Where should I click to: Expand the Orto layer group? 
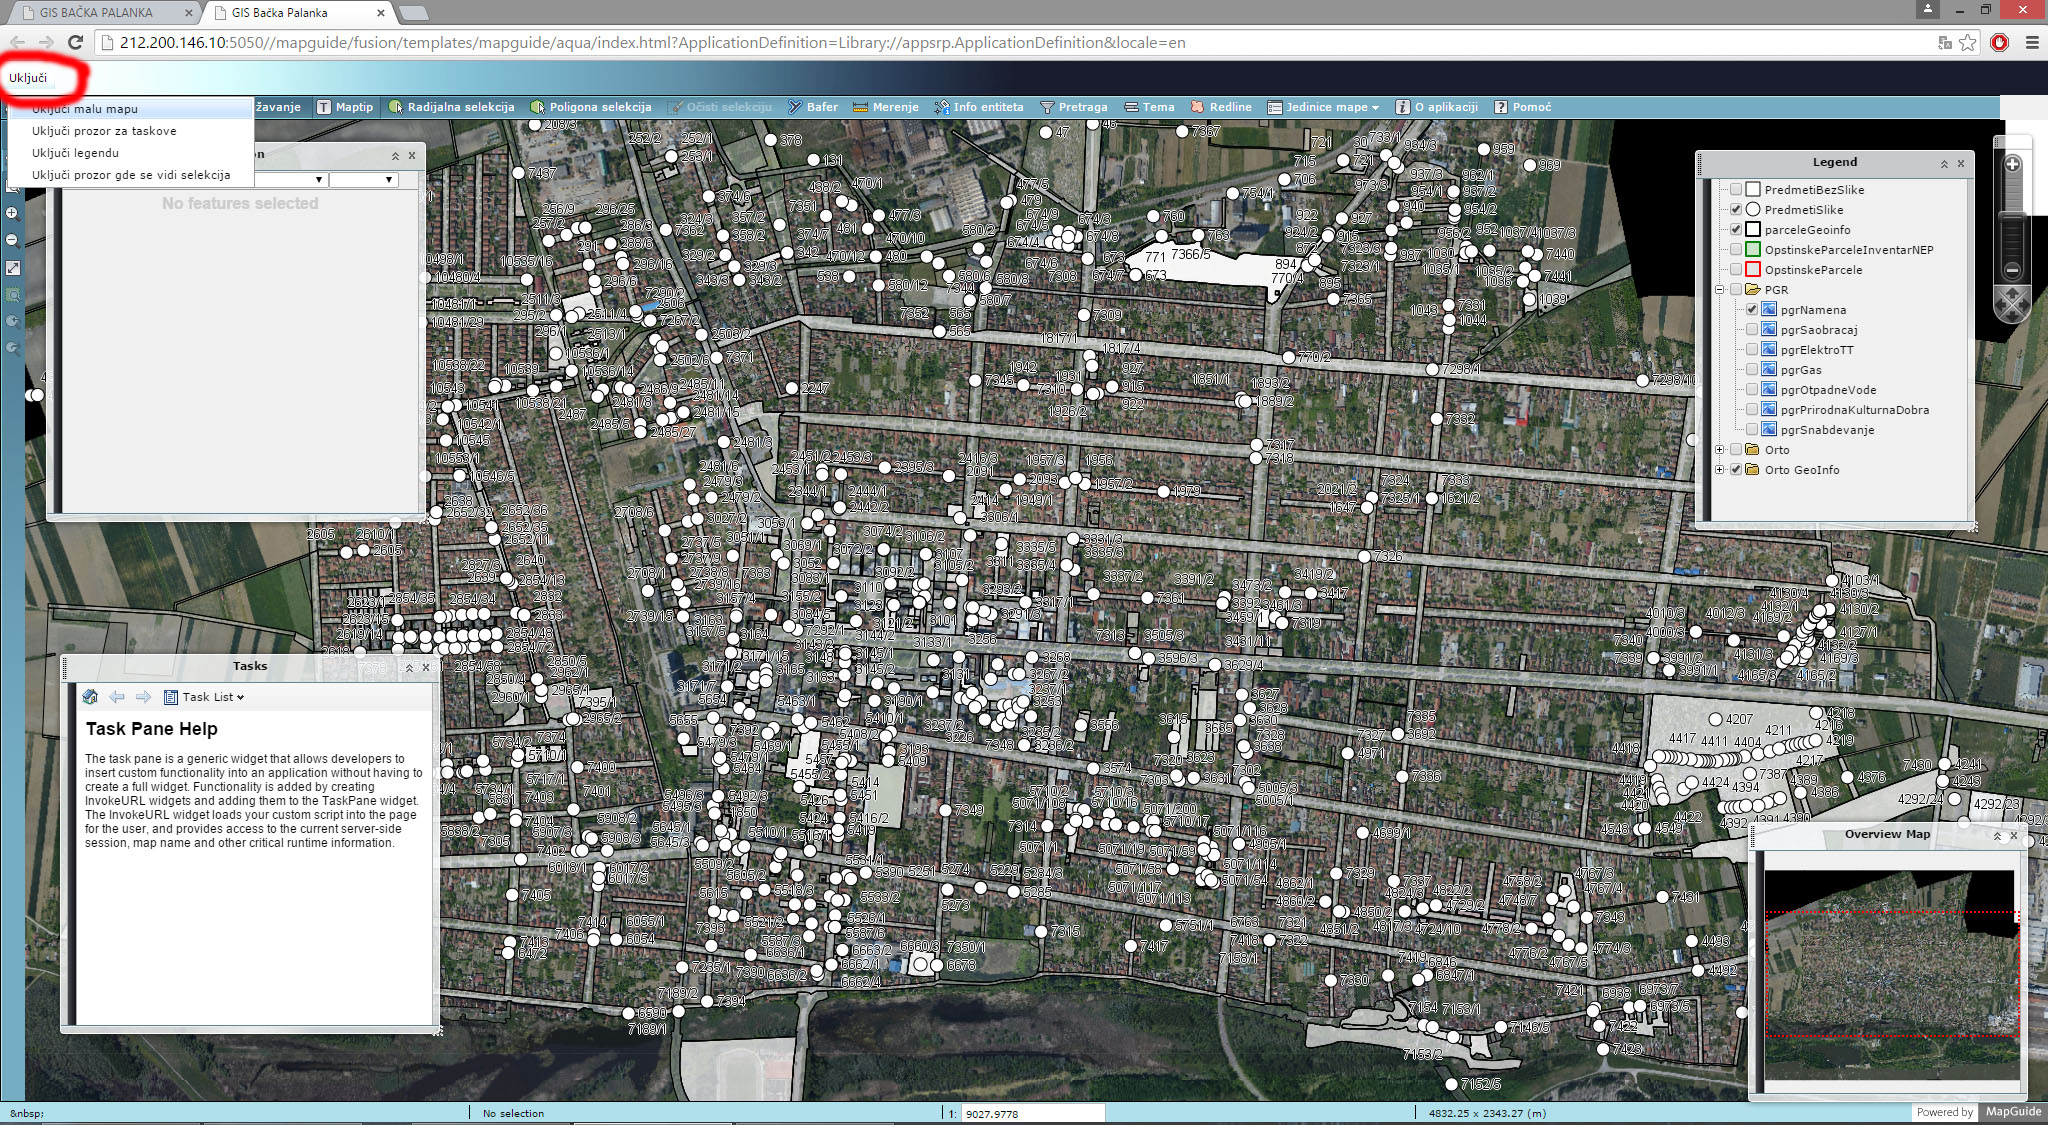(1720, 450)
